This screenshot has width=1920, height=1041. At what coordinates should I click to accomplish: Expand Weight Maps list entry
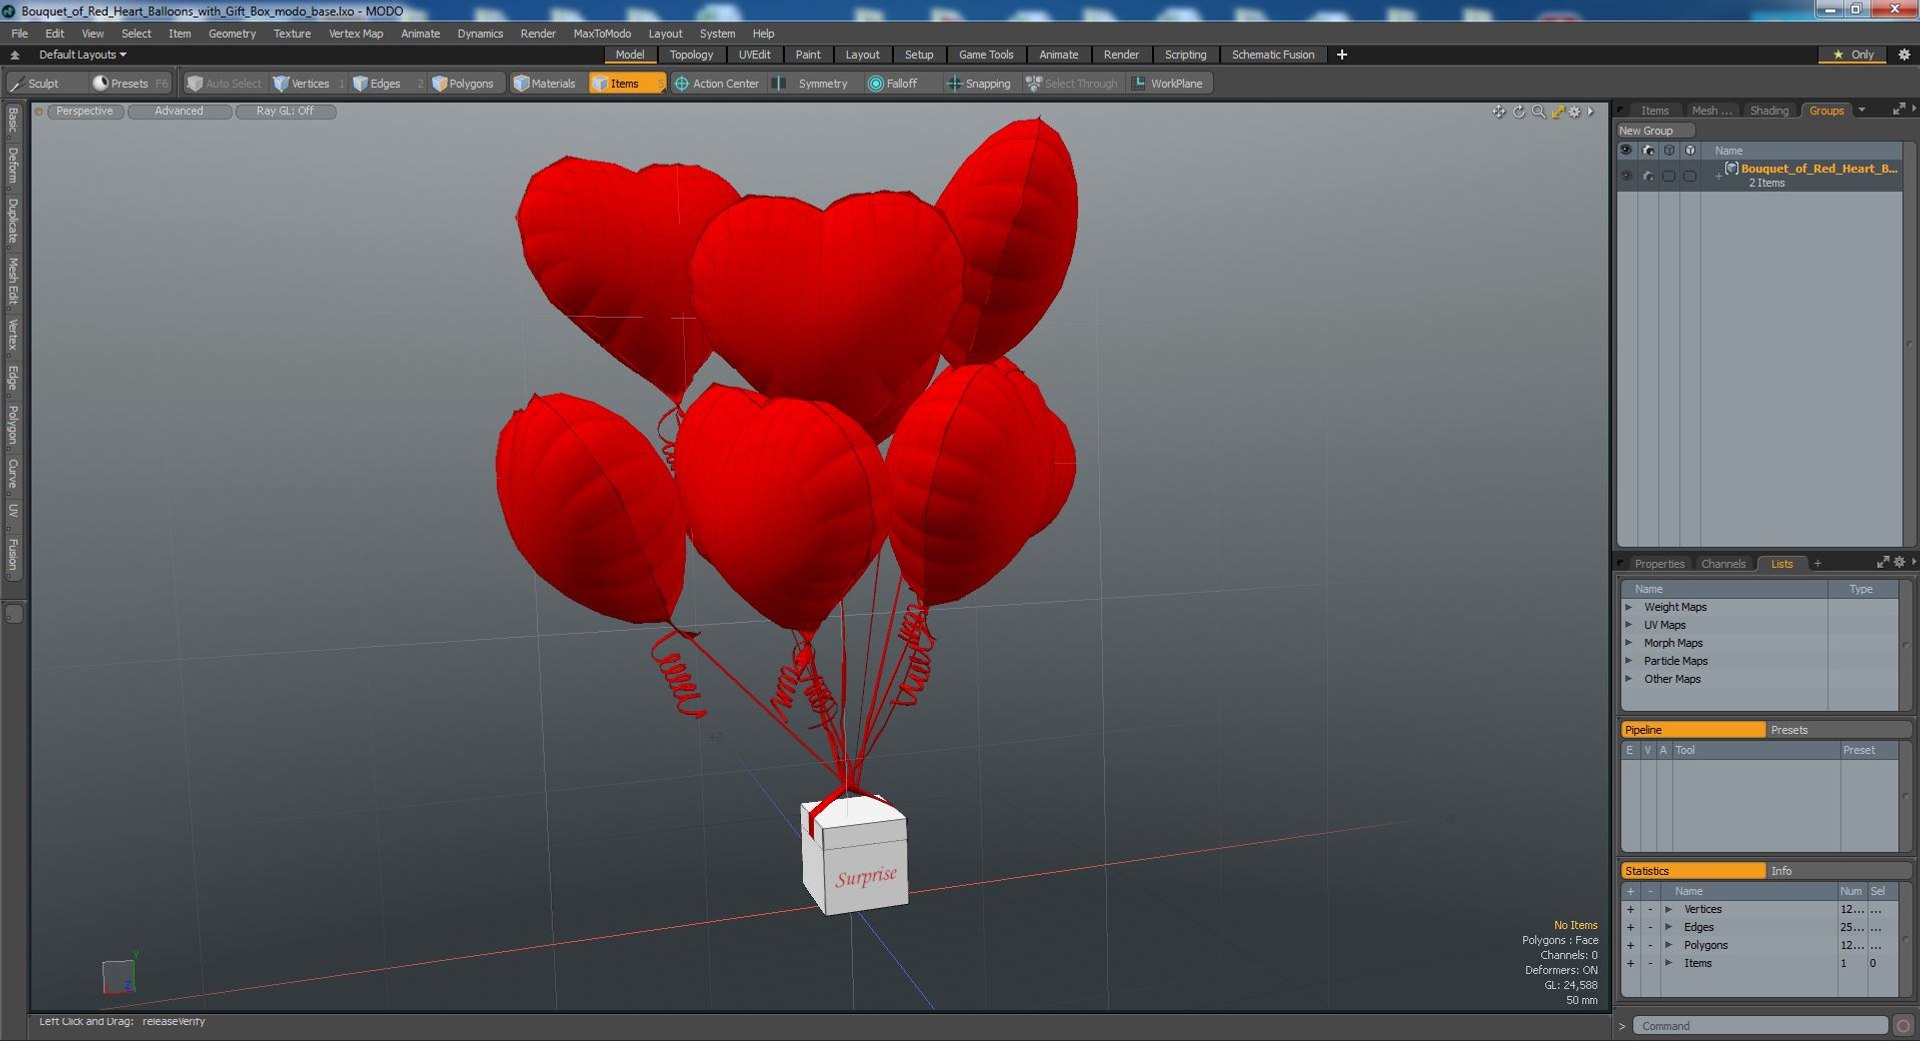1629,607
